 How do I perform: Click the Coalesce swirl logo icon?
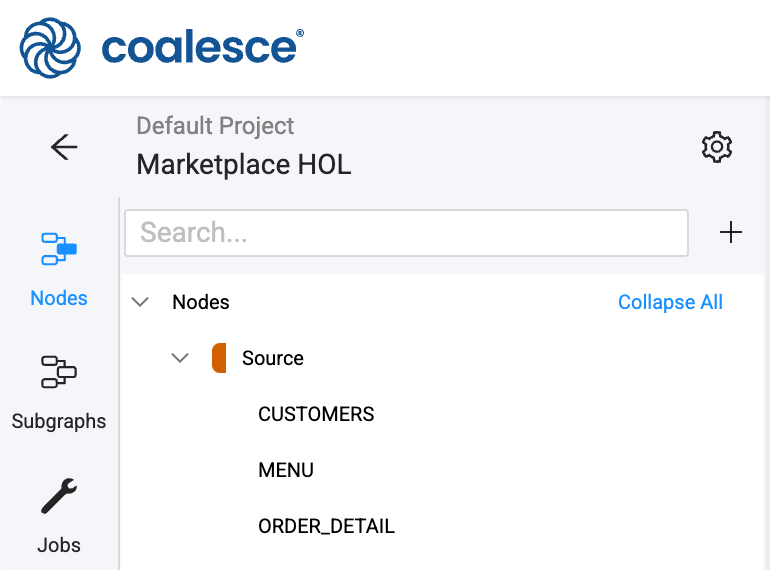51,47
